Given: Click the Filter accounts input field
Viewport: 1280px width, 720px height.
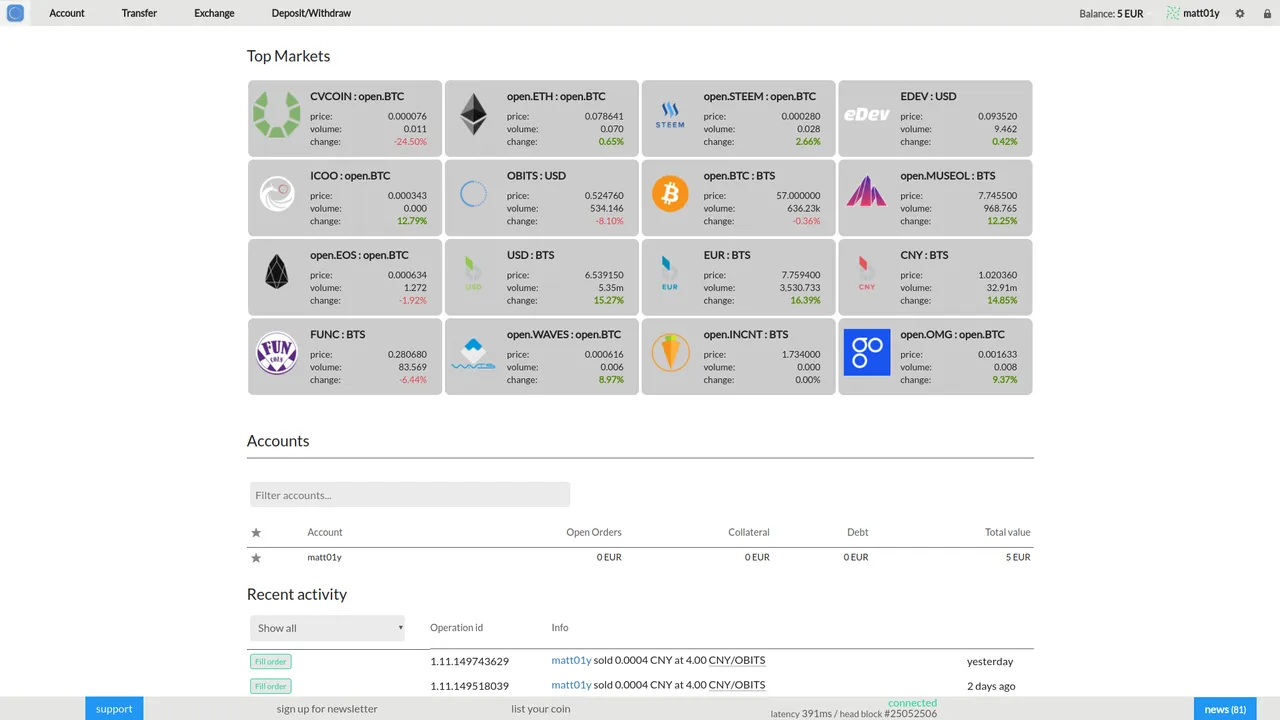Looking at the screenshot, I should (x=410, y=495).
